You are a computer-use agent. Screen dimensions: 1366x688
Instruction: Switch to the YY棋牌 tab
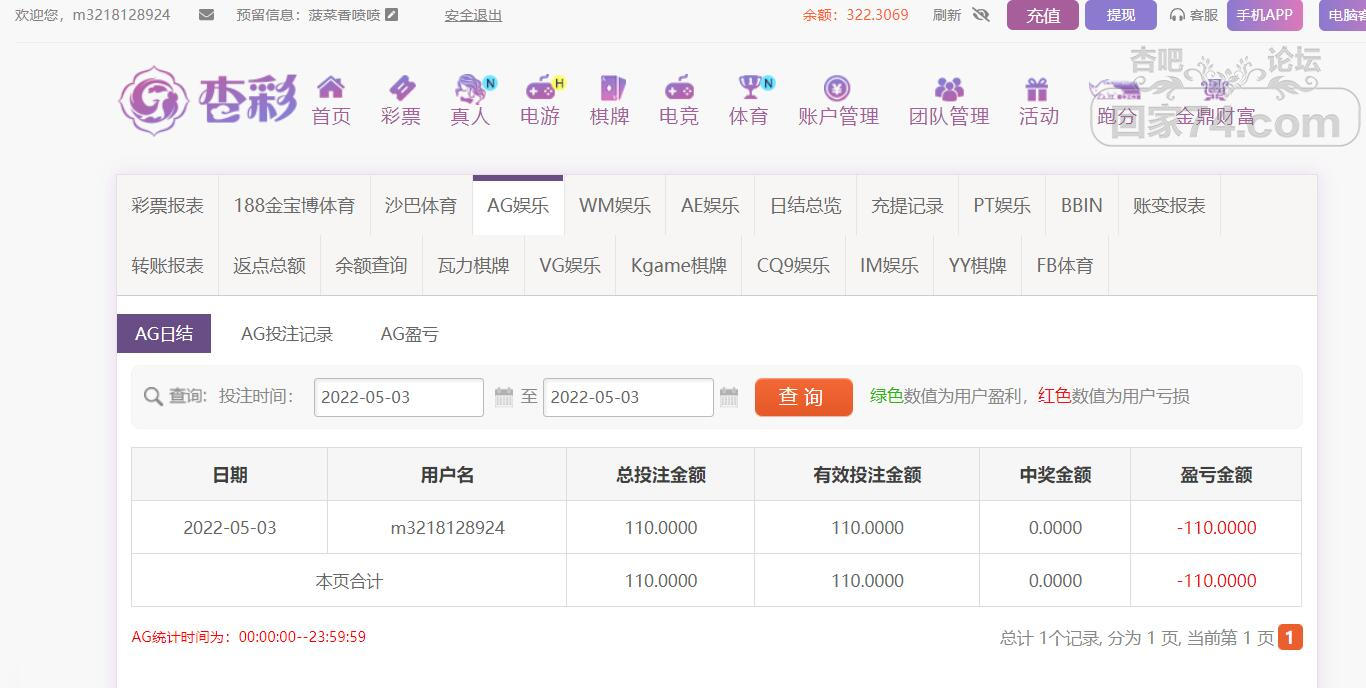977,265
